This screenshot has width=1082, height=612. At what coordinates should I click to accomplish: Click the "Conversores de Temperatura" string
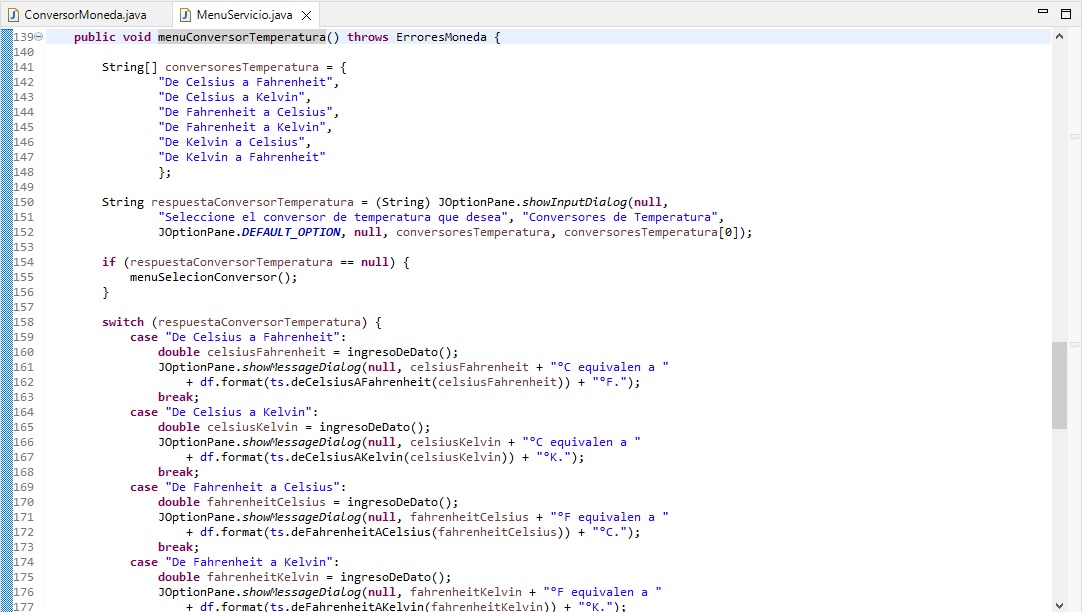620,217
